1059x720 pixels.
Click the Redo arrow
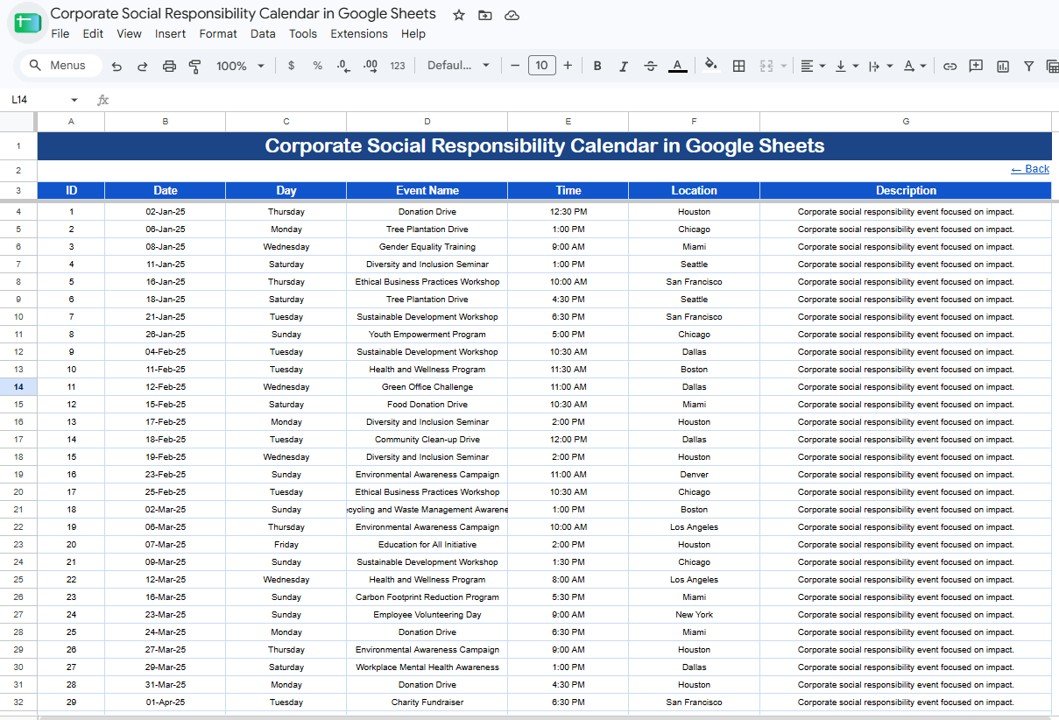coord(143,66)
